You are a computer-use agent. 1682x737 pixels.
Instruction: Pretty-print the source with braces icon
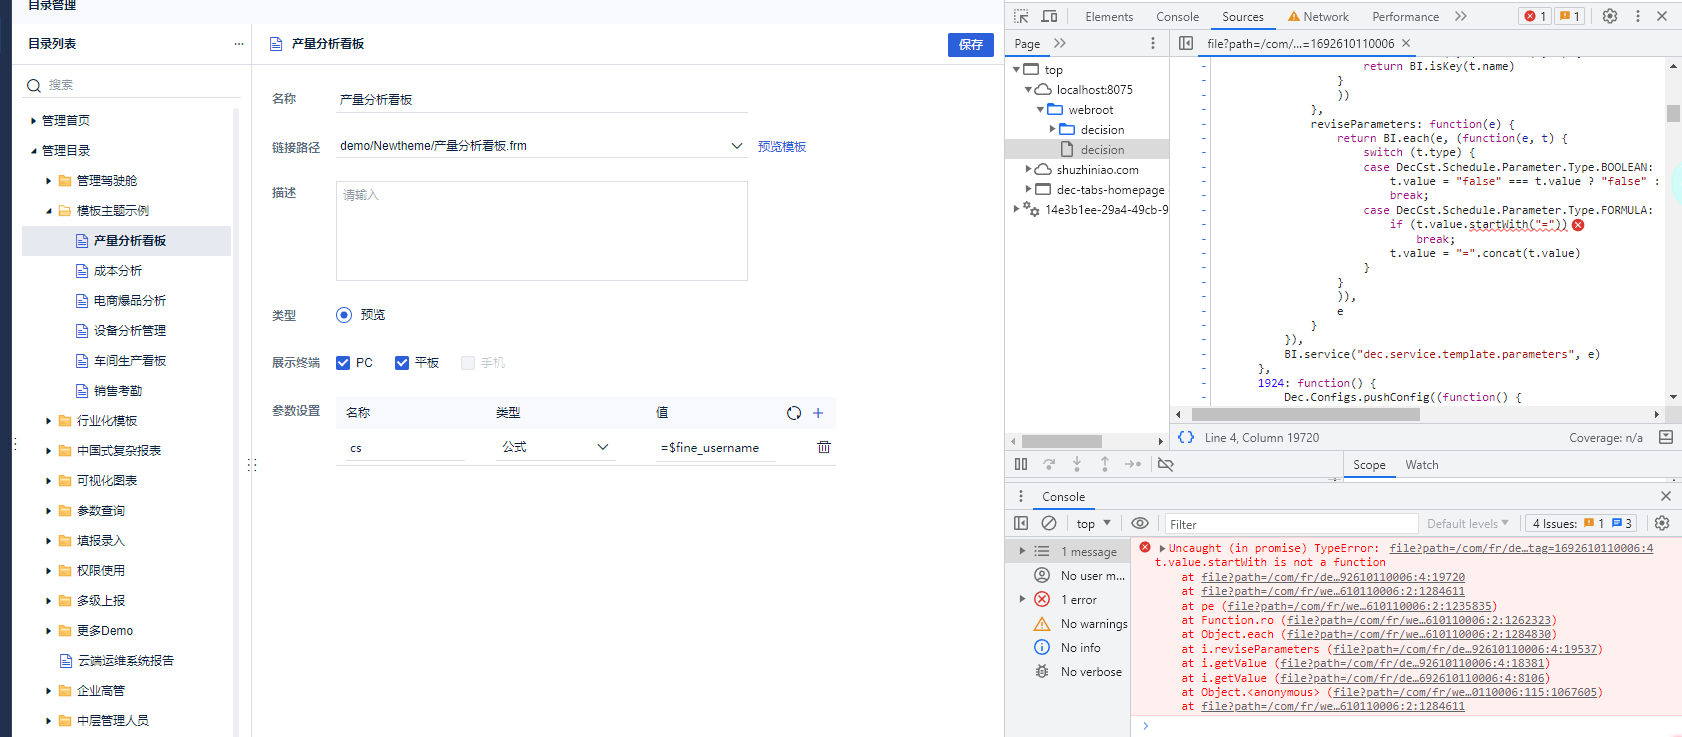click(1186, 437)
